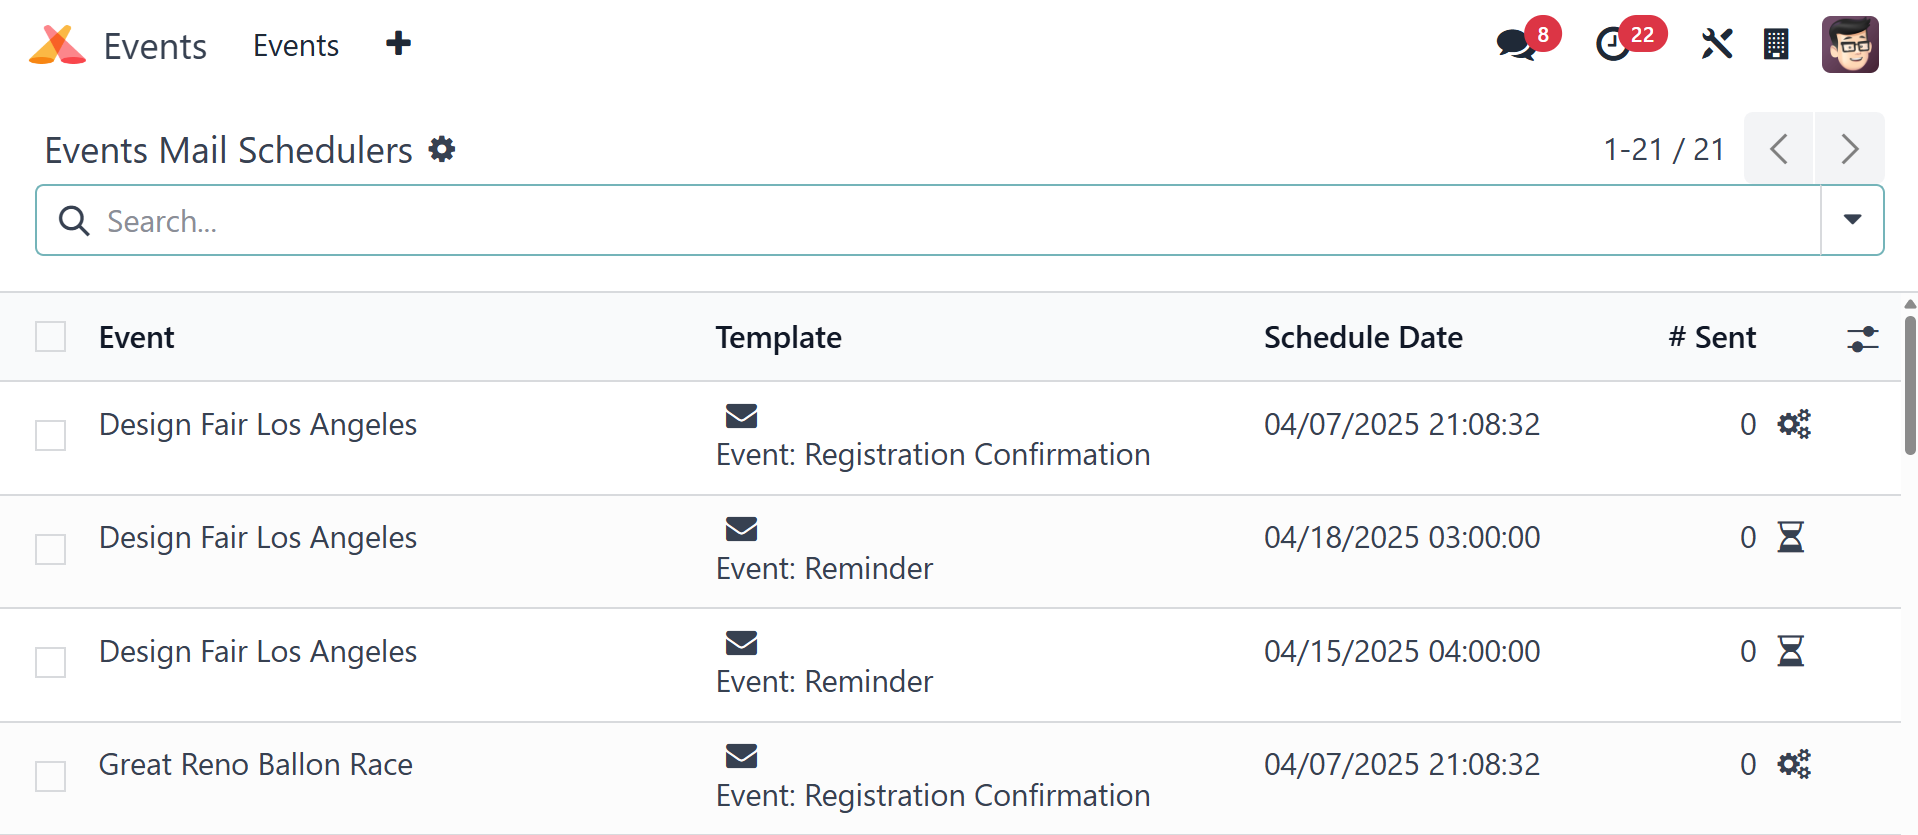Open the messages conversation icon

tap(1516, 45)
